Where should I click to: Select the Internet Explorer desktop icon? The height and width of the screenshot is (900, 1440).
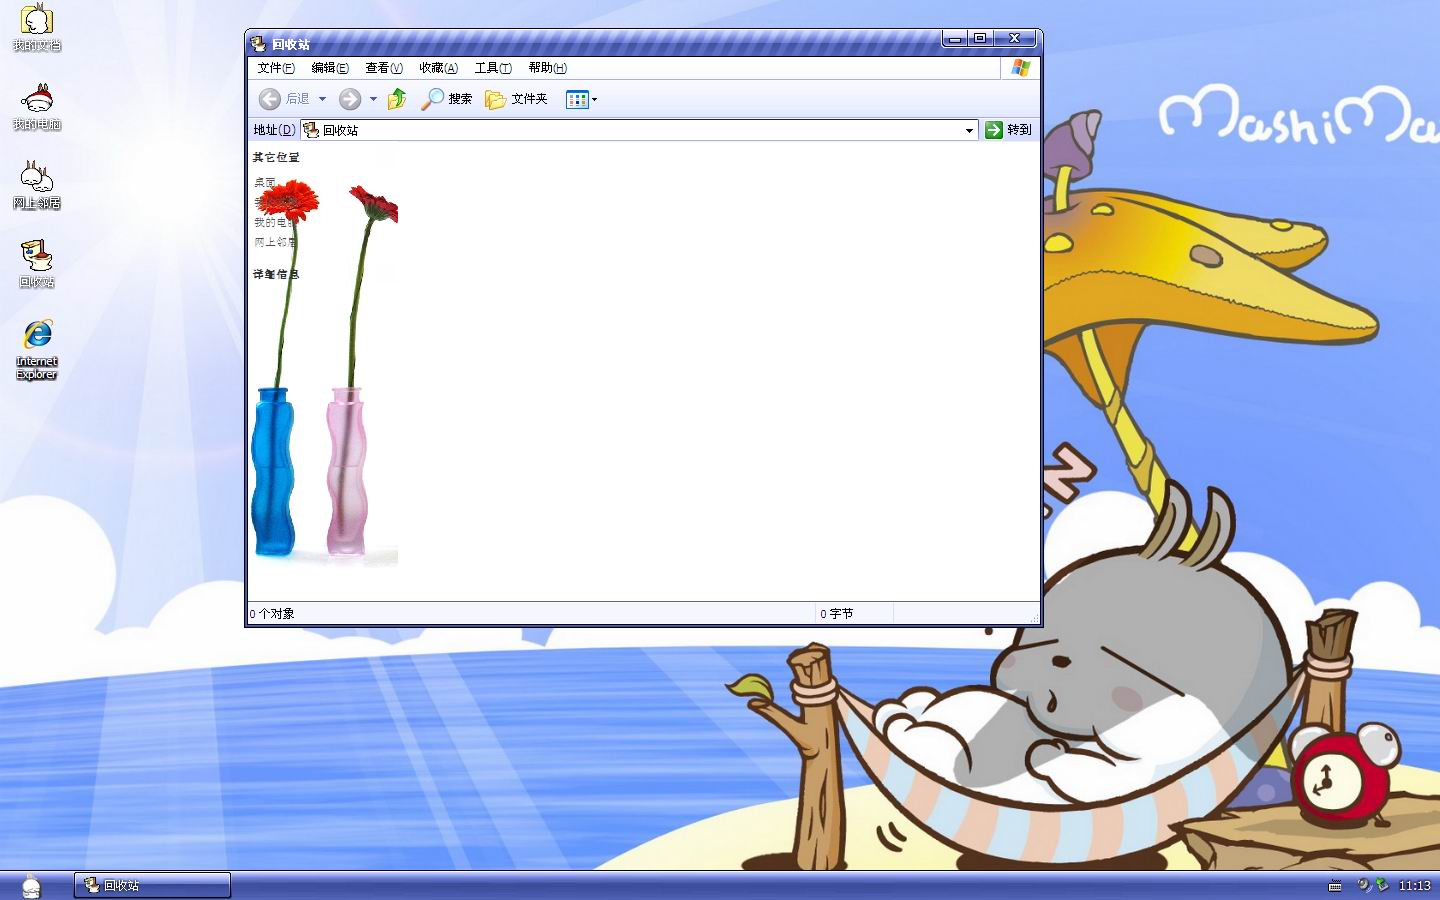pyautogui.click(x=37, y=349)
